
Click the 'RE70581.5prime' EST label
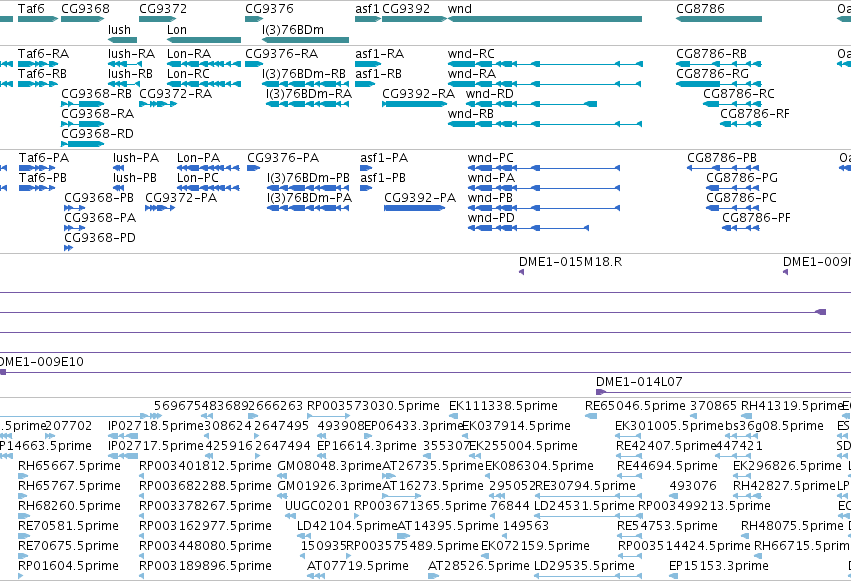tap(68, 525)
